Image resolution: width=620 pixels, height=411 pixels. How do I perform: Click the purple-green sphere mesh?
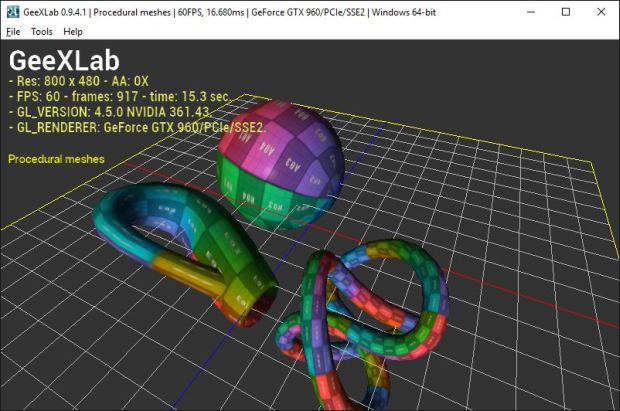coord(280,165)
